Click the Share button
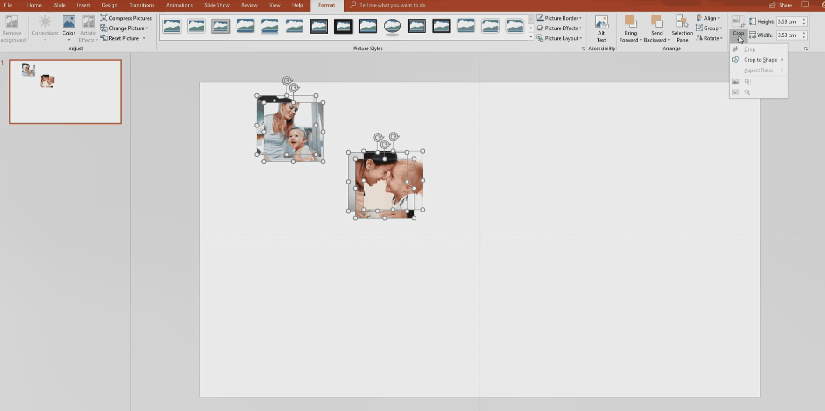 point(780,5)
